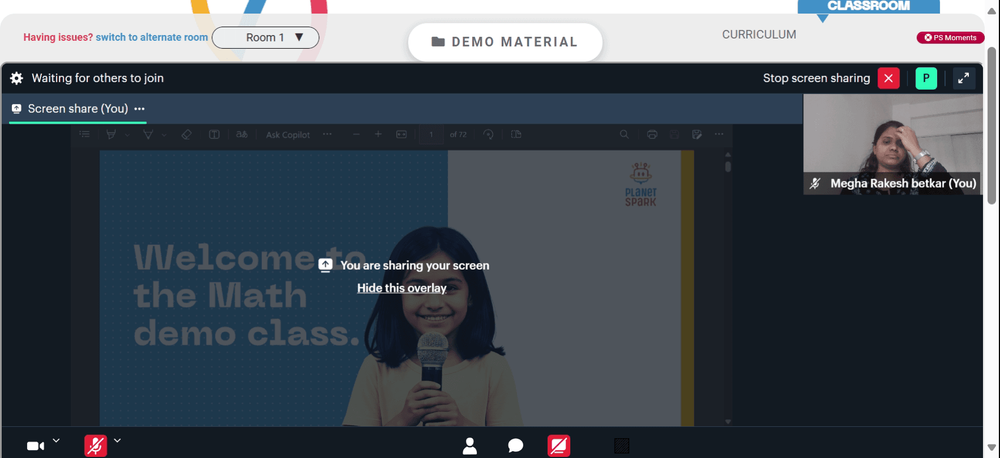The image size is (1000, 458).
Task: Zoom out with minus icon
Action: pos(357,135)
